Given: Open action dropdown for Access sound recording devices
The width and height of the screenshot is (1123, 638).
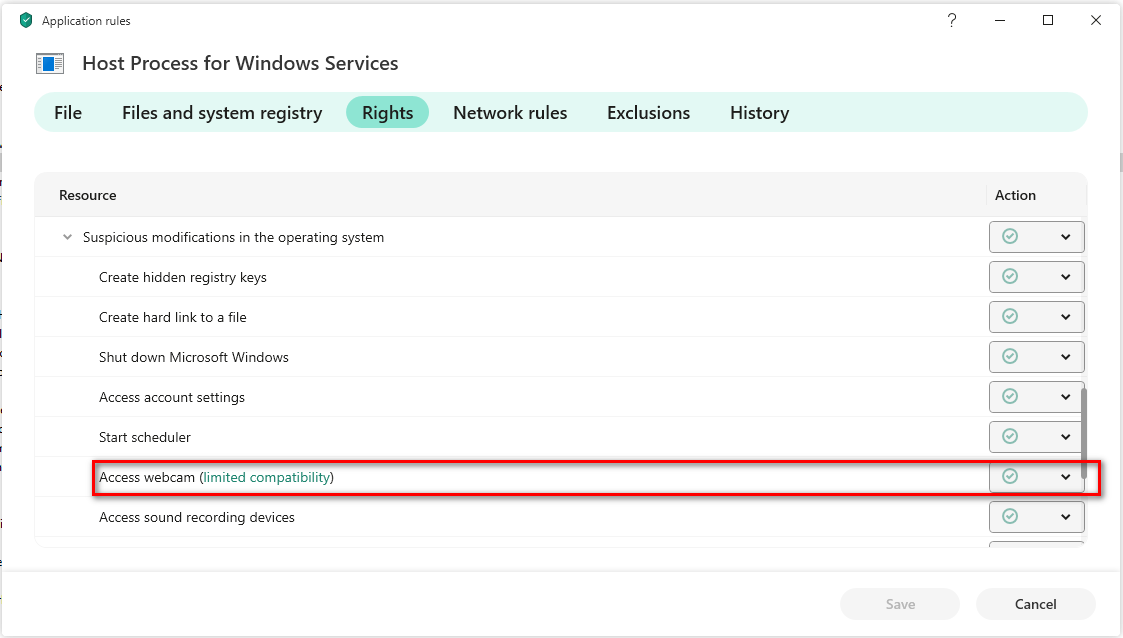Looking at the screenshot, I should (1065, 517).
